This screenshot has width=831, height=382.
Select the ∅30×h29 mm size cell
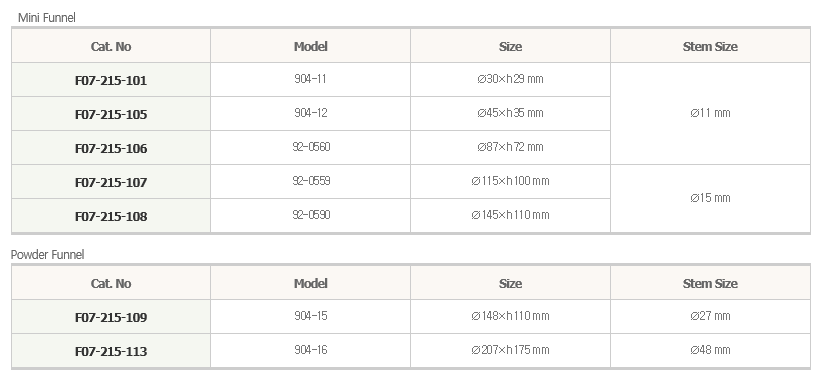pyautogui.click(x=510, y=79)
